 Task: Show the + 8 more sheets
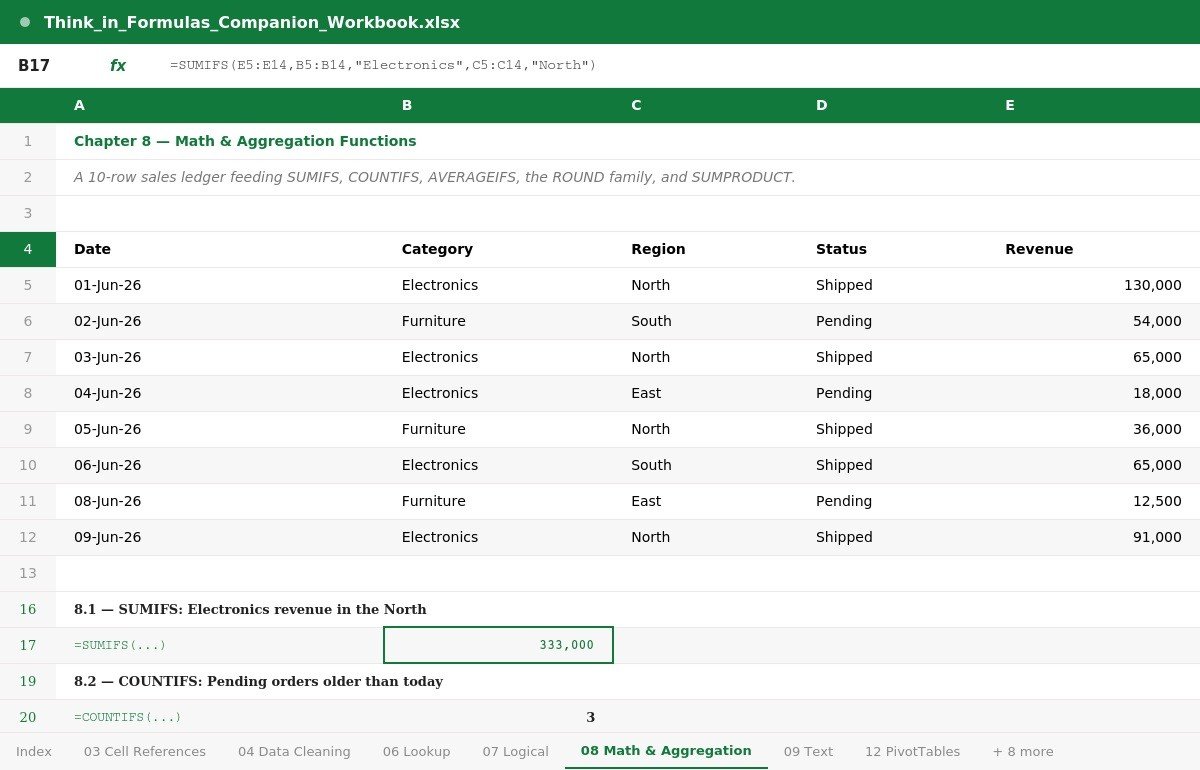coord(1023,751)
